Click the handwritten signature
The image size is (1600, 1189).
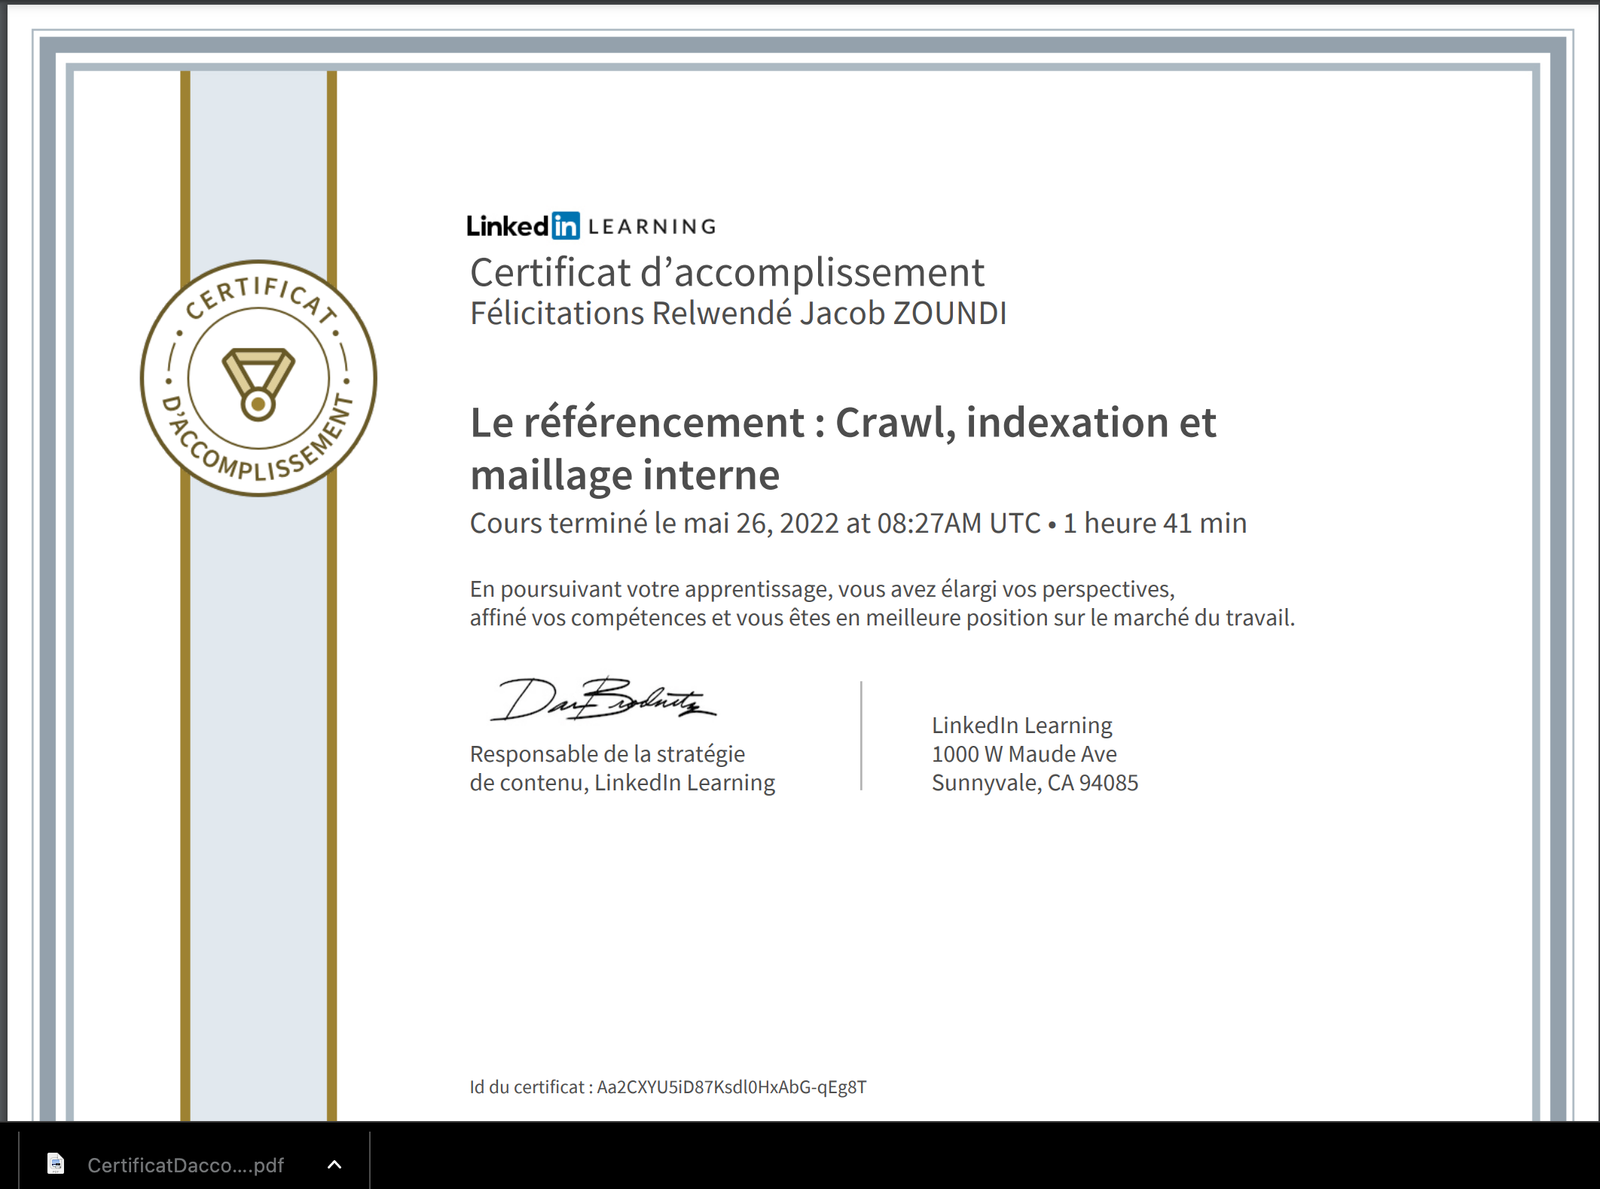point(603,699)
